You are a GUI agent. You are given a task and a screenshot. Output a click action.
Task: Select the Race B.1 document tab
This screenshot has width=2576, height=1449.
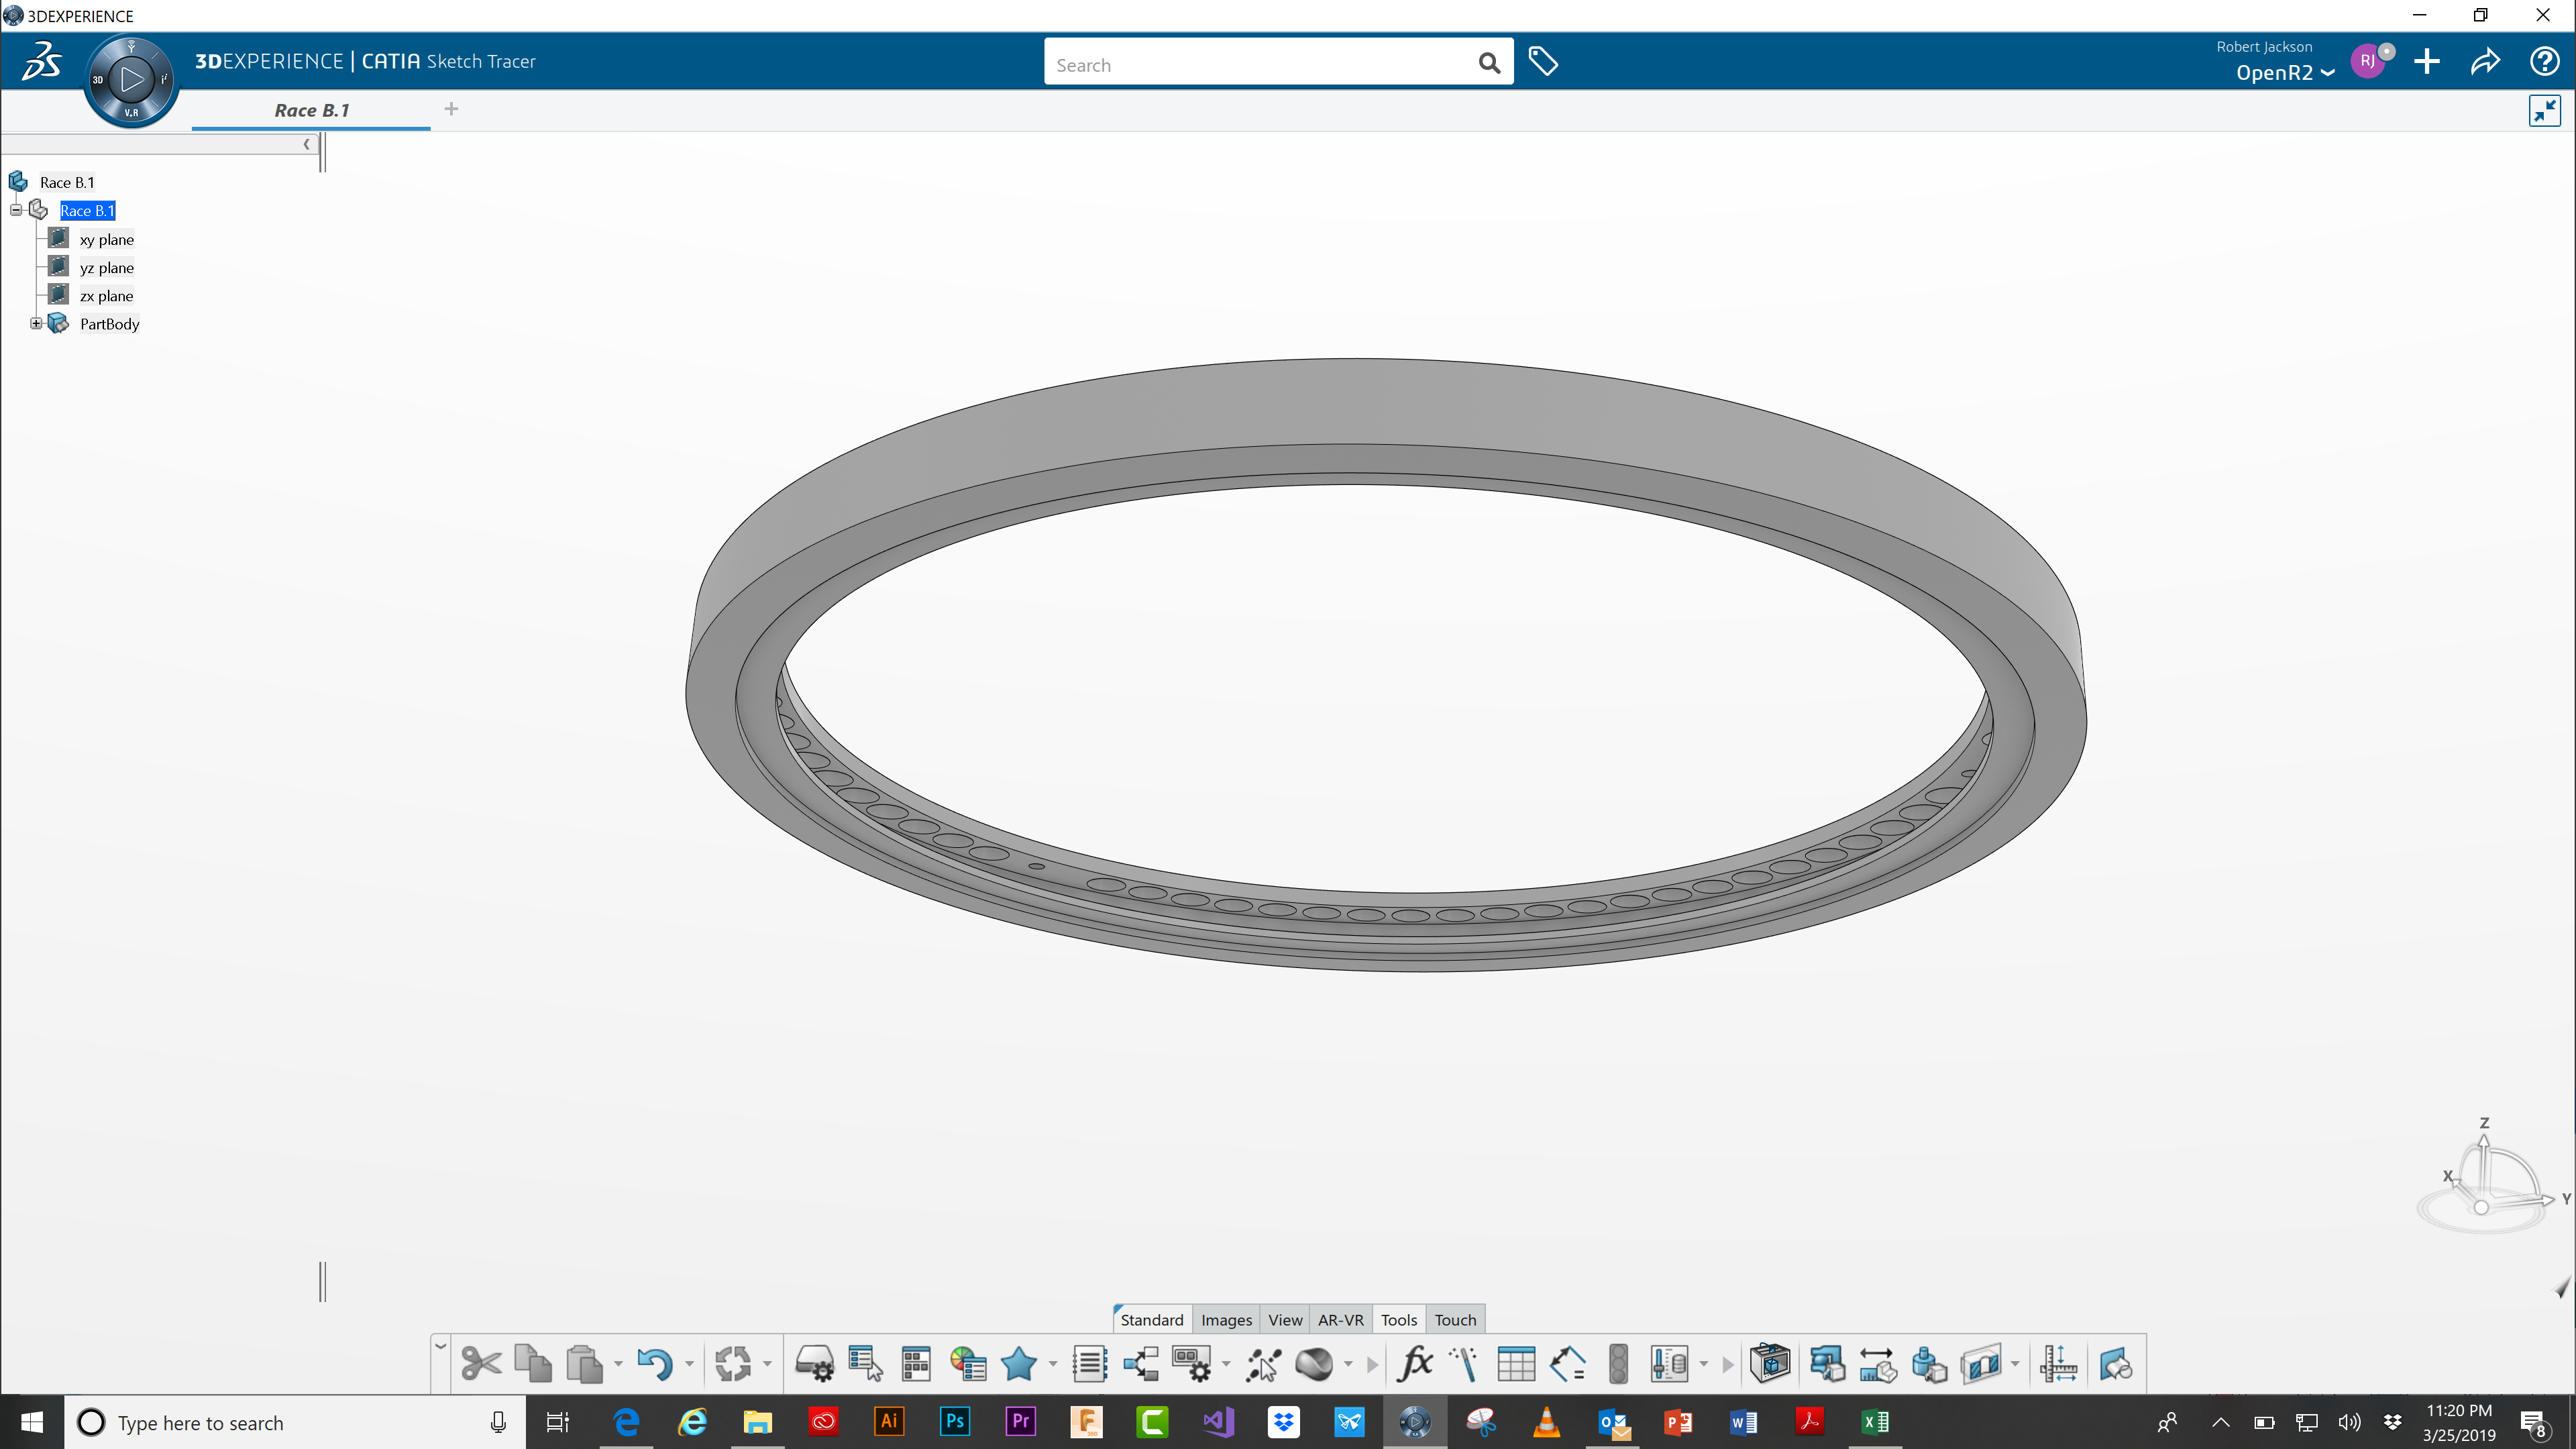[312, 110]
